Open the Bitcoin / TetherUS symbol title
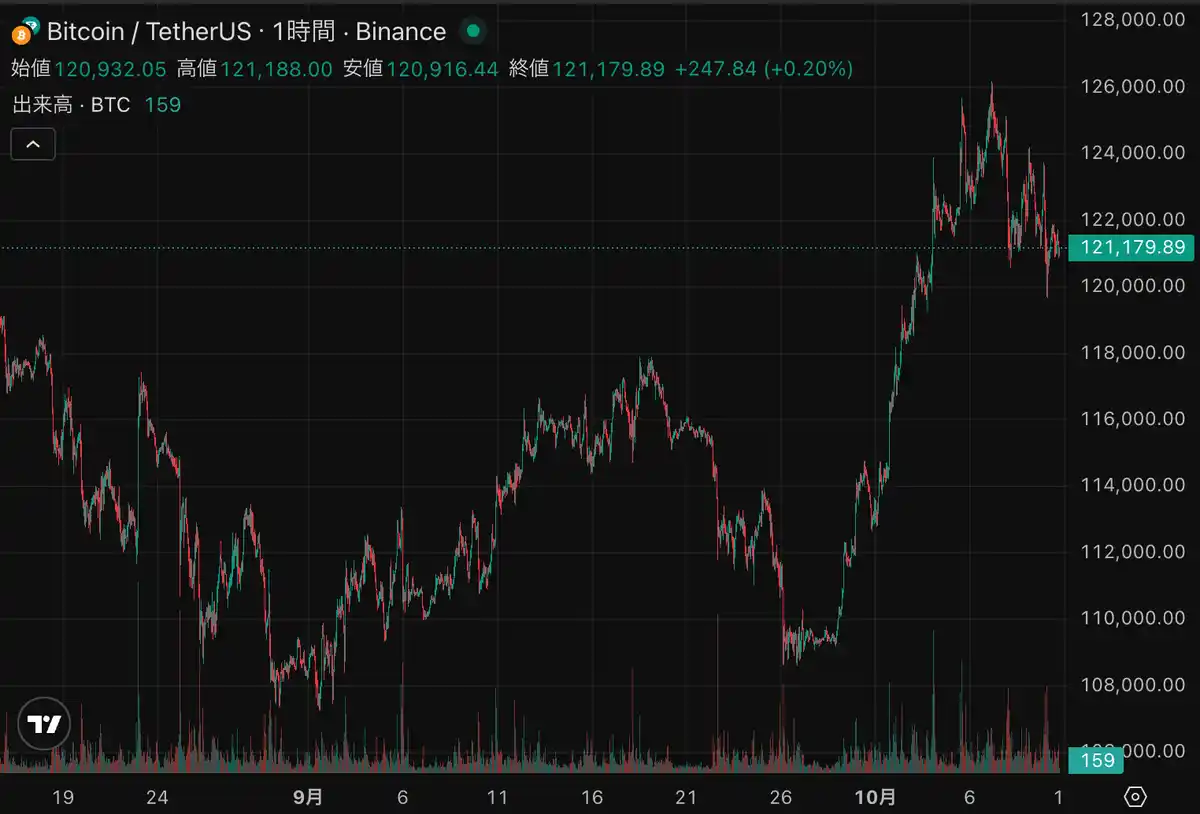This screenshot has height=814, width=1200. pos(149,31)
